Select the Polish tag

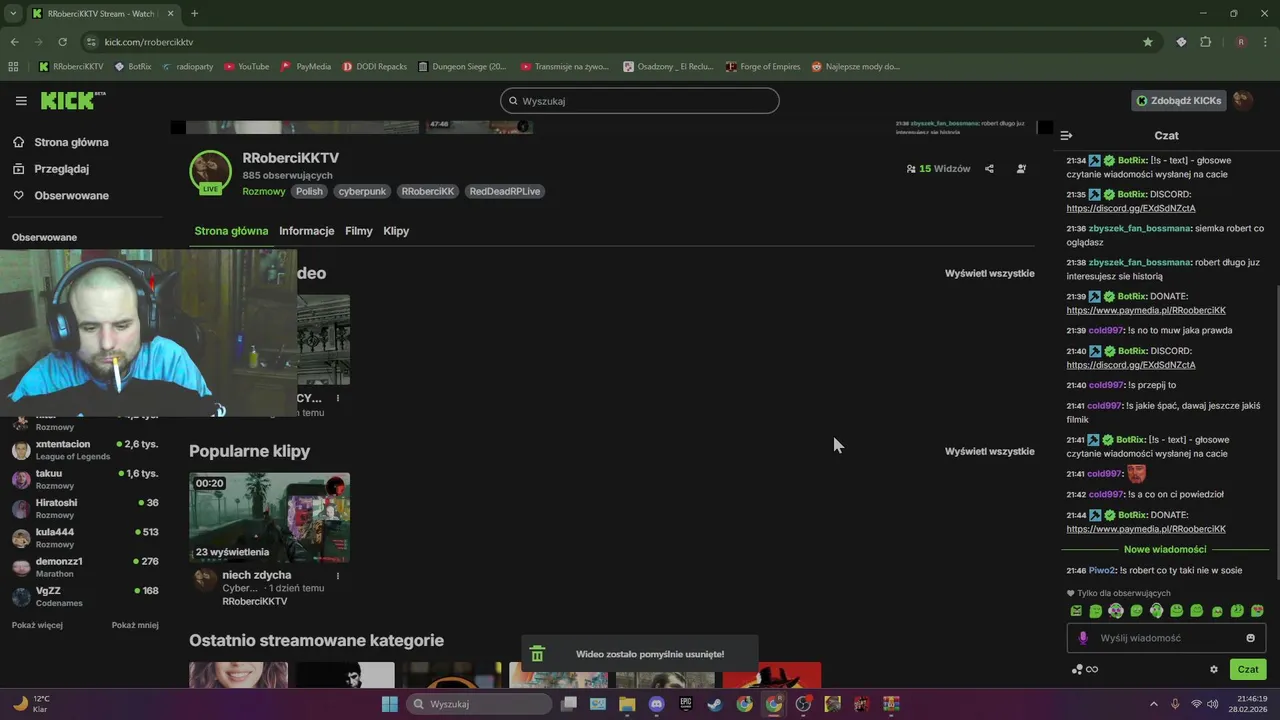click(x=309, y=191)
